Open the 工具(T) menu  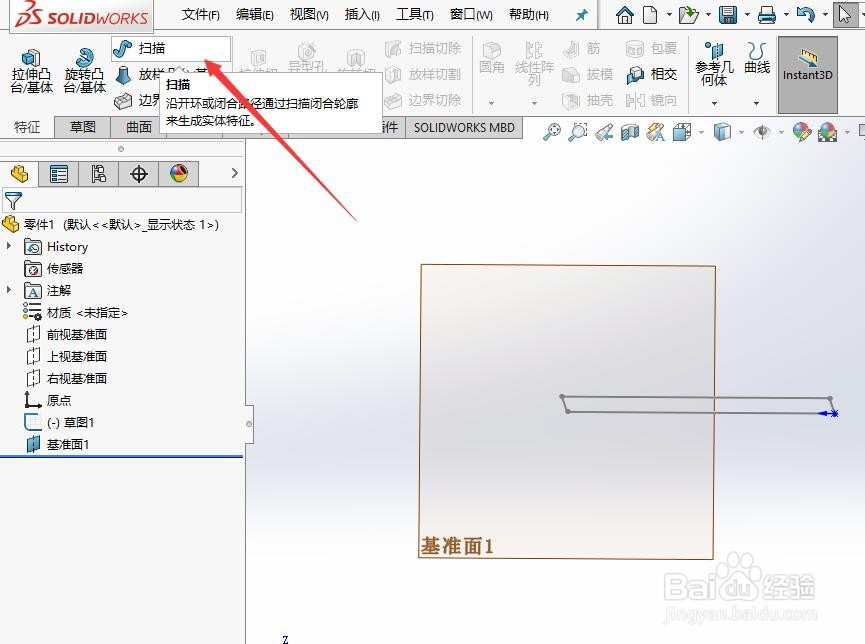point(415,15)
